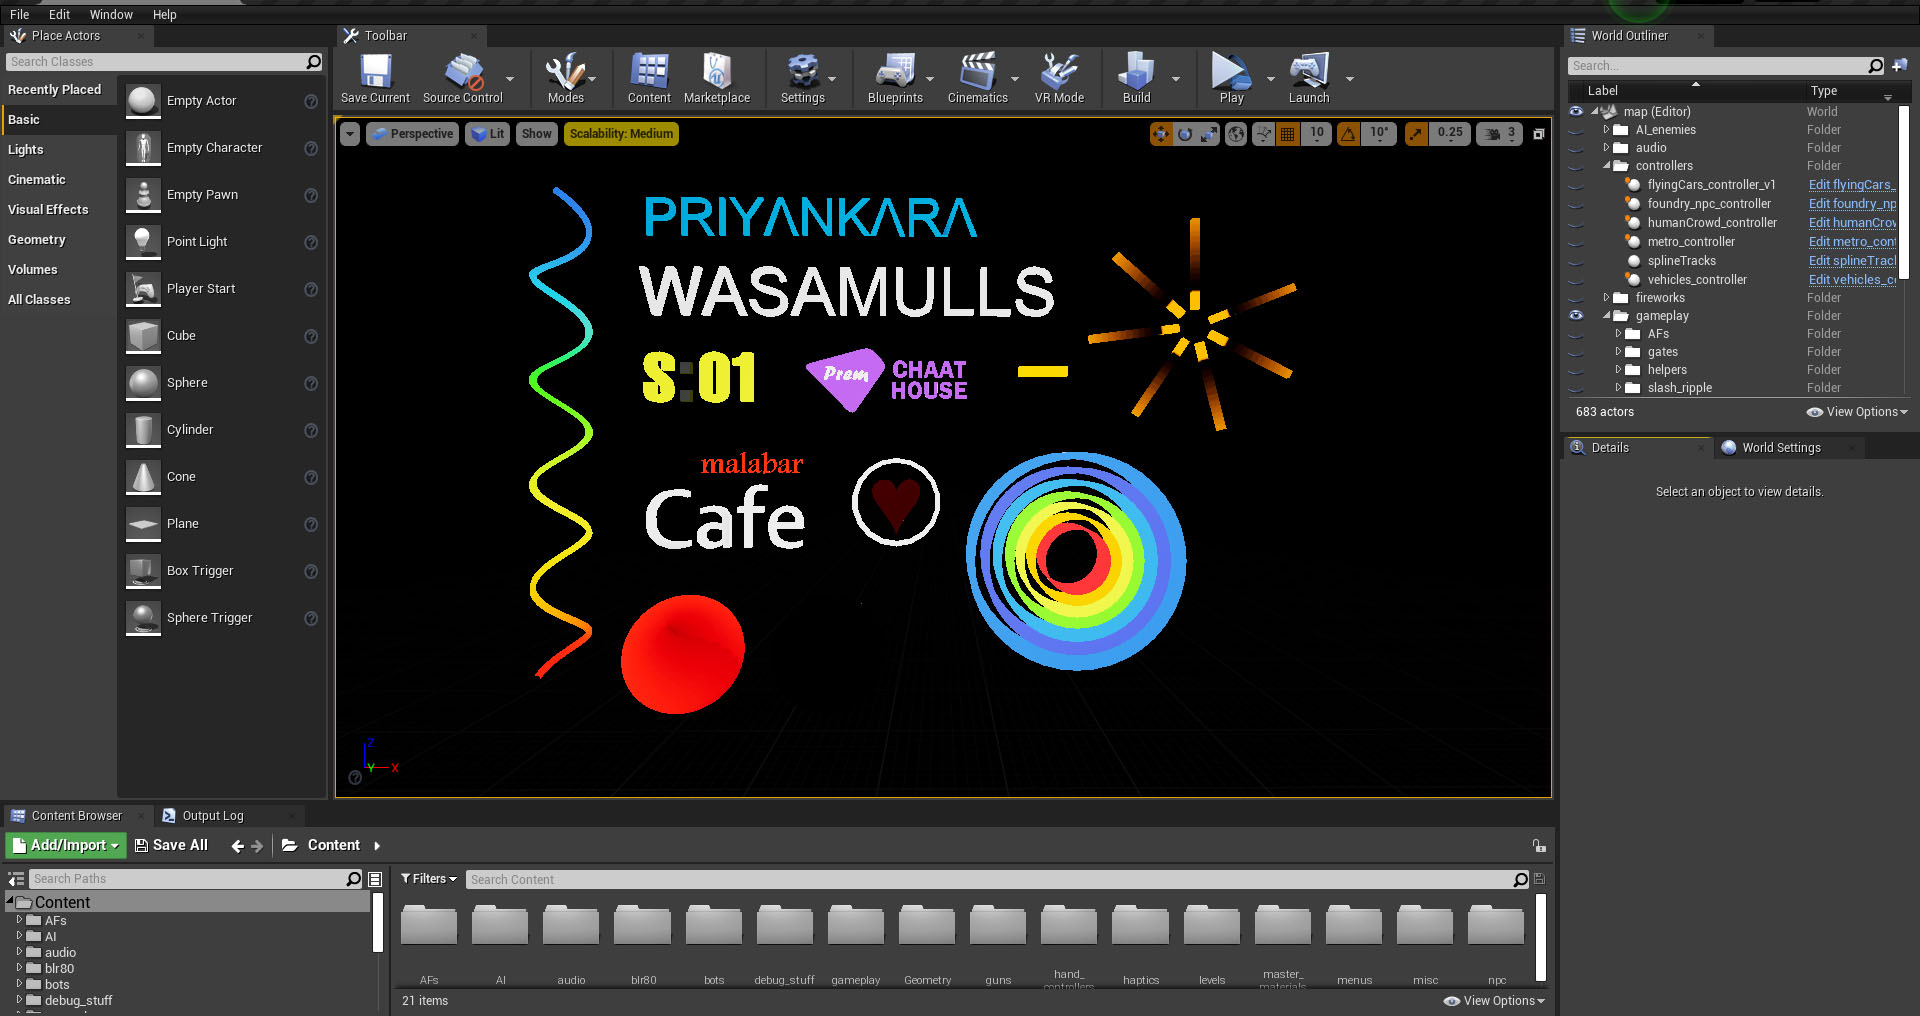
Task: Click the sources panel toggle icon beside Search Paths
Action: coord(15,879)
